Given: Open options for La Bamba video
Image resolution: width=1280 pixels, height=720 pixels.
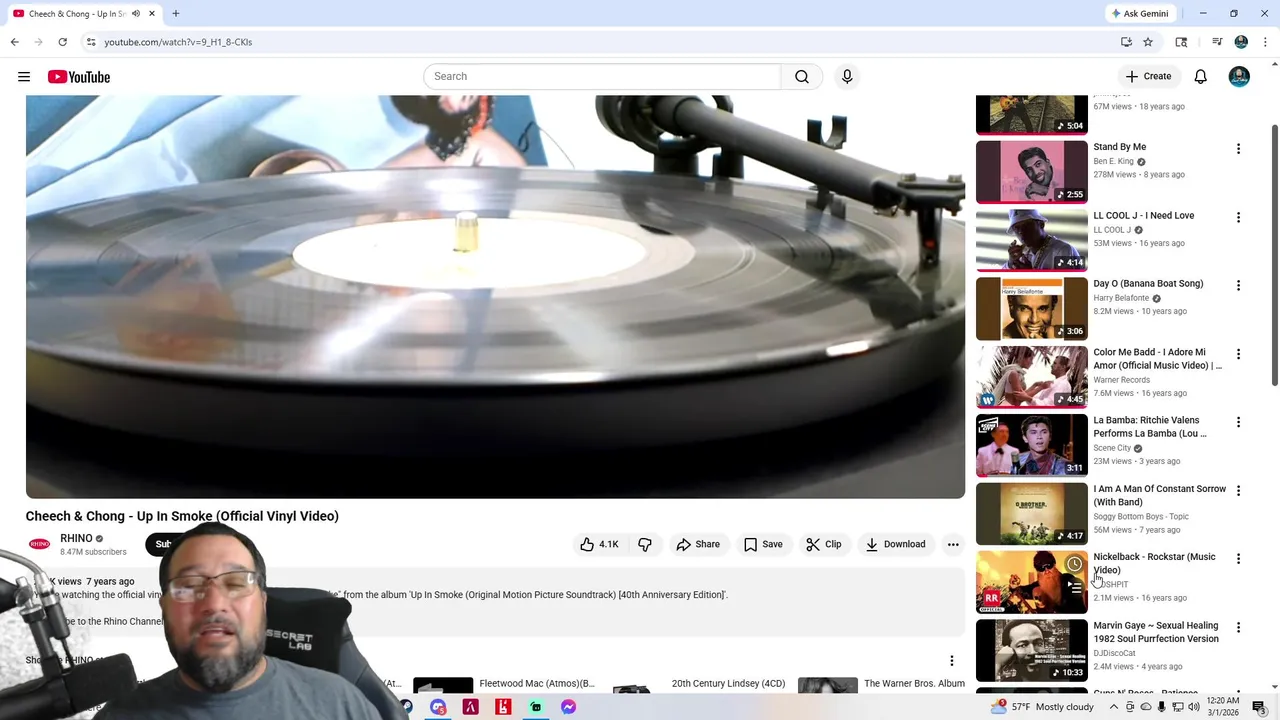Looking at the screenshot, I should [1238, 422].
